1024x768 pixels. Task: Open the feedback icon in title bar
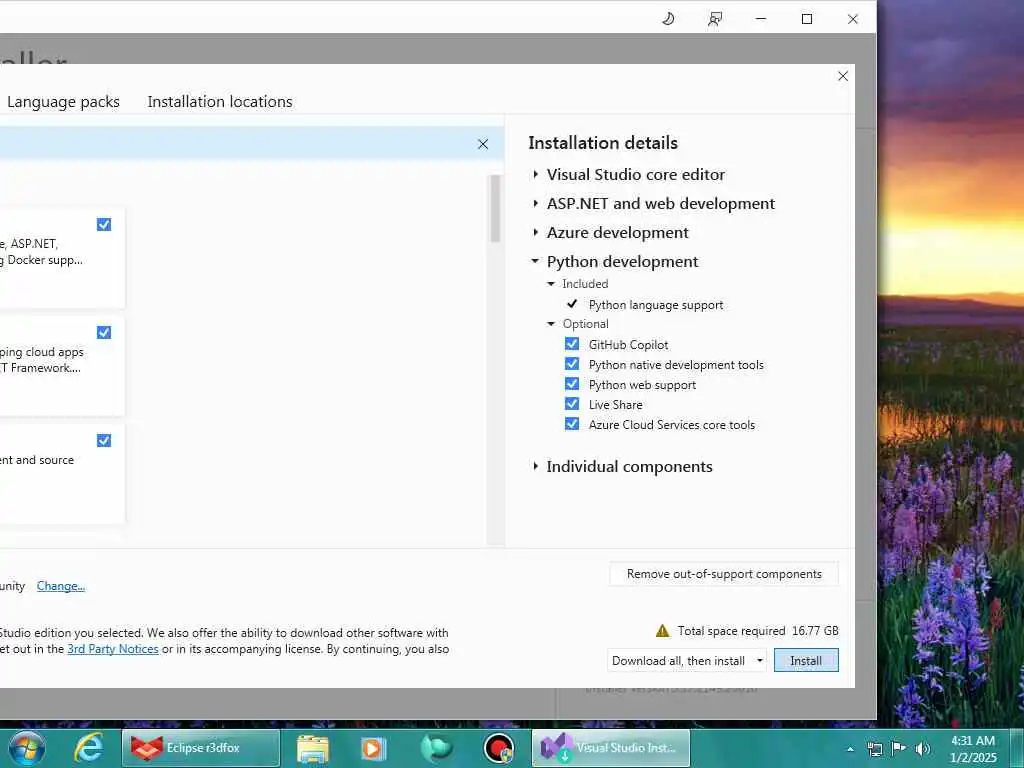pyautogui.click(x=715, y=19)
